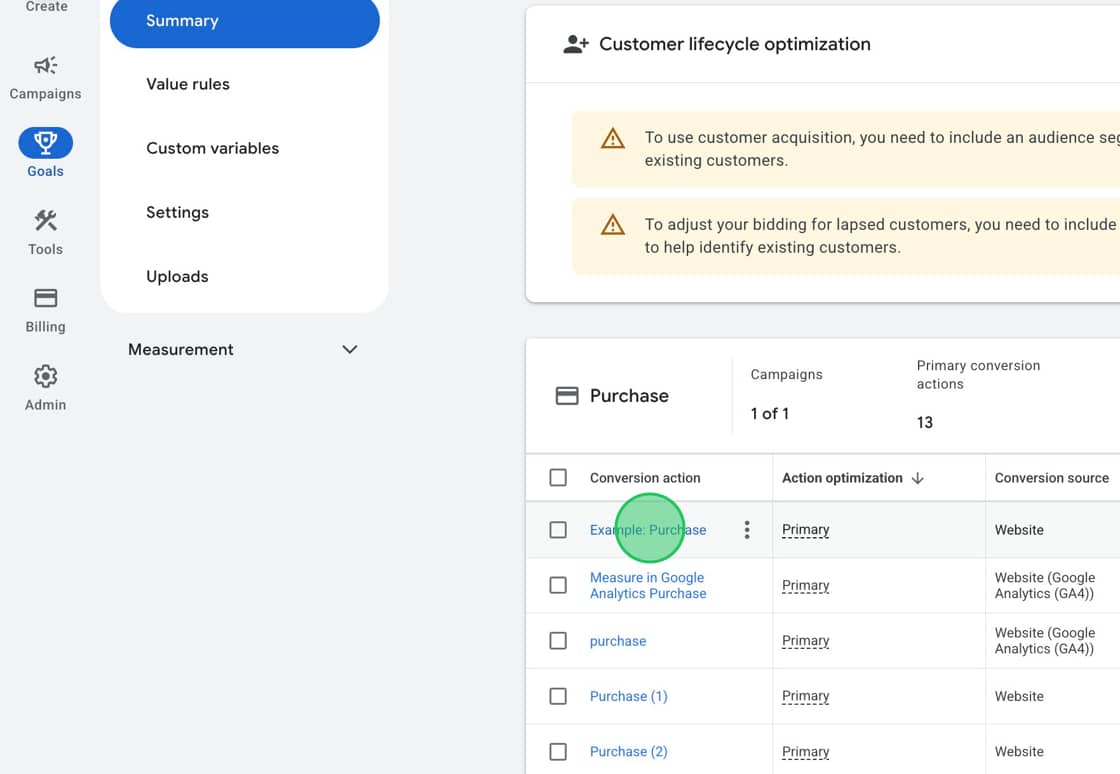Go to Custom variables menu item
Screen dimensions: 1120x774
click(x=212, y=148)
